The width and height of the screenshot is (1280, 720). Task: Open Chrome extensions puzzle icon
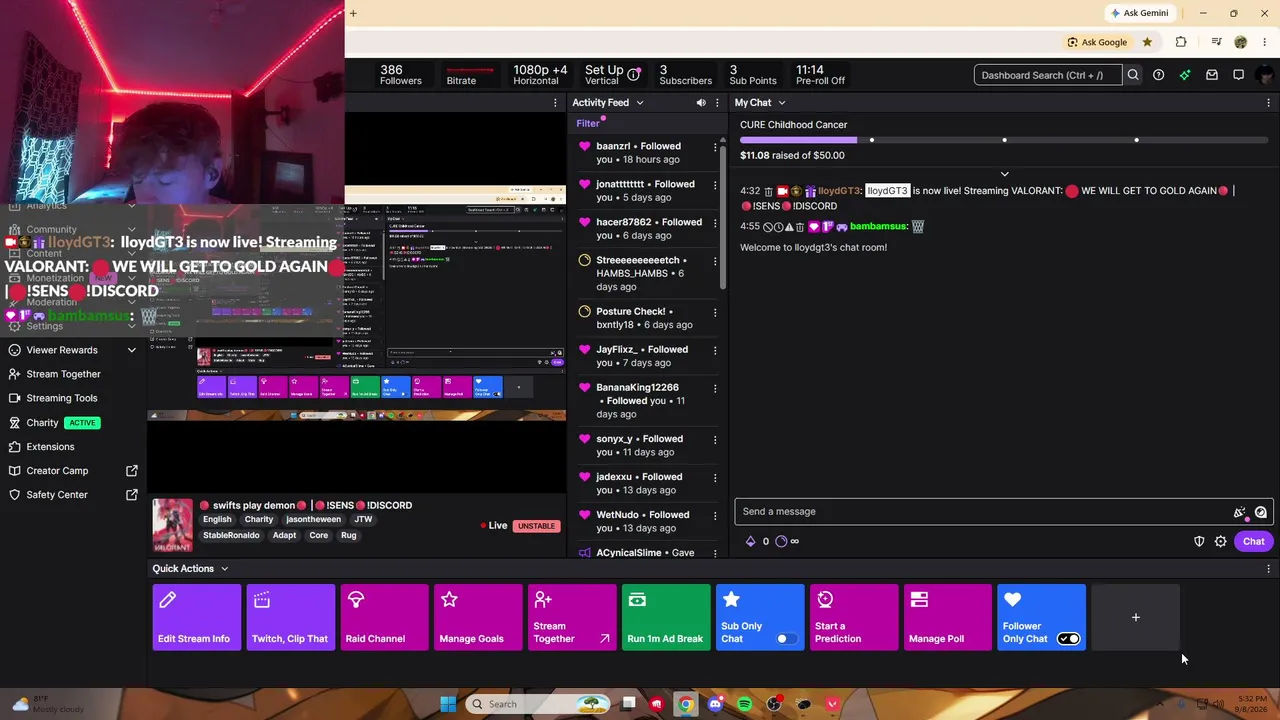[1181, 42]
